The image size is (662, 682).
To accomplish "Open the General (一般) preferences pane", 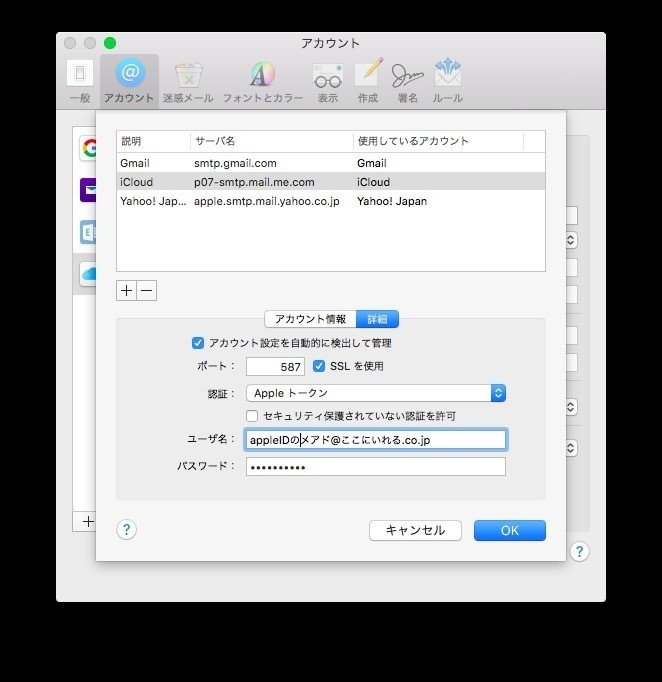I will (x=80, y=81).
